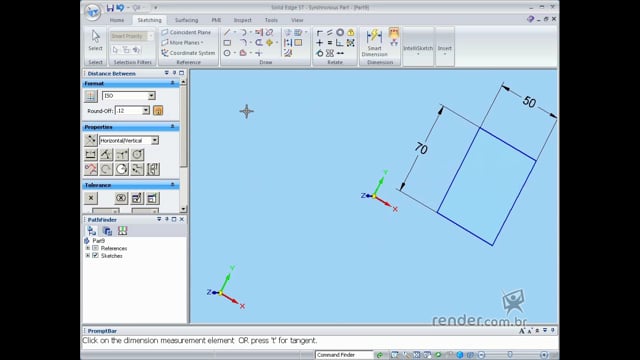
Task: Select the Arc draw tool
Action: point(243,32)
